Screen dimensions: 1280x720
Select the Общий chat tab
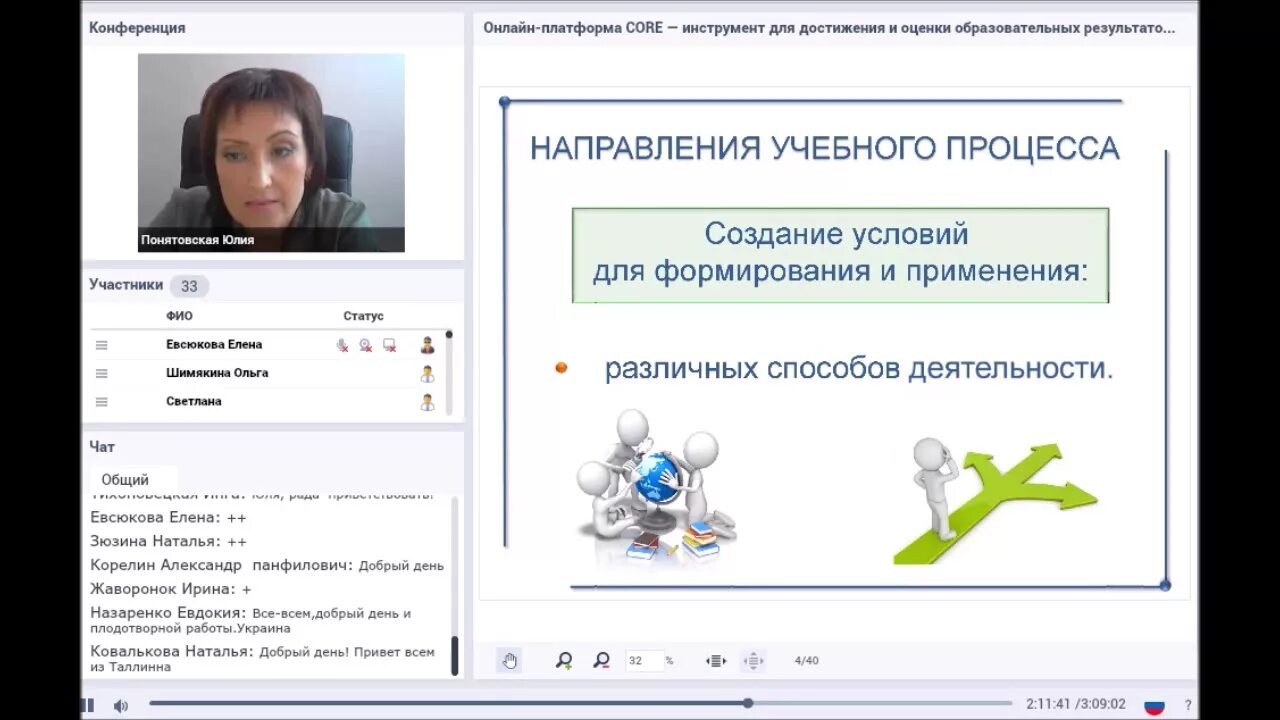125,479
